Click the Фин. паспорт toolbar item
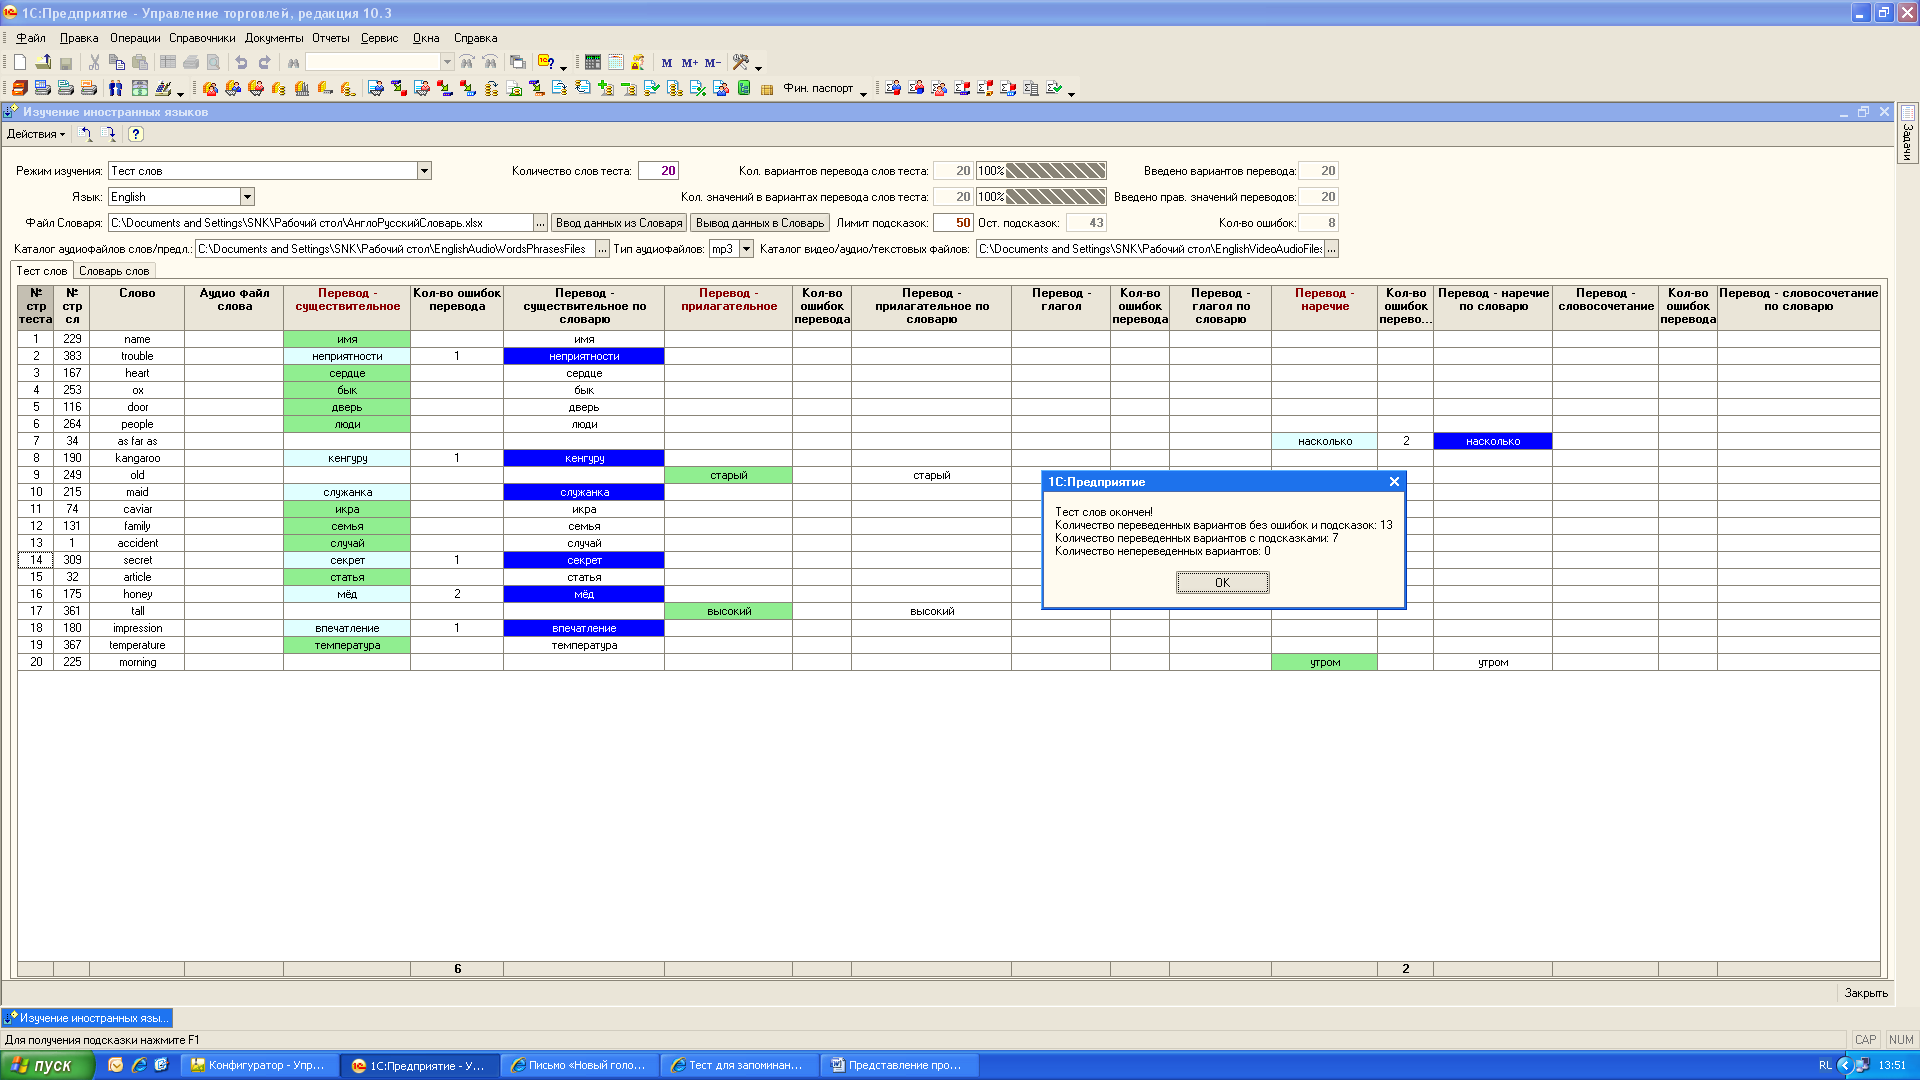 [x=817, y=88]
